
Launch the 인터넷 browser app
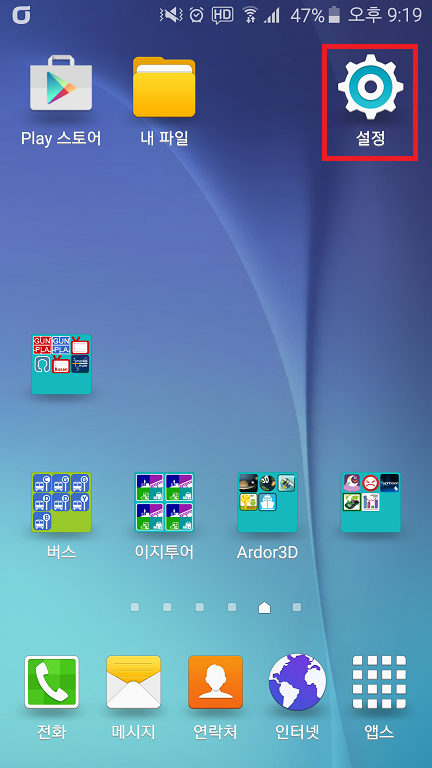pyautogui.click(x=297, y=682)
